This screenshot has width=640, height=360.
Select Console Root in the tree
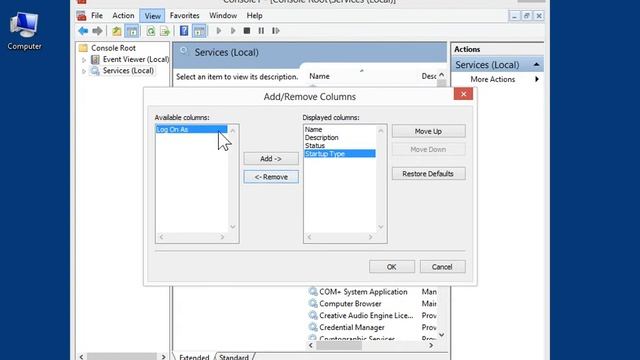(x=113, y=48)
